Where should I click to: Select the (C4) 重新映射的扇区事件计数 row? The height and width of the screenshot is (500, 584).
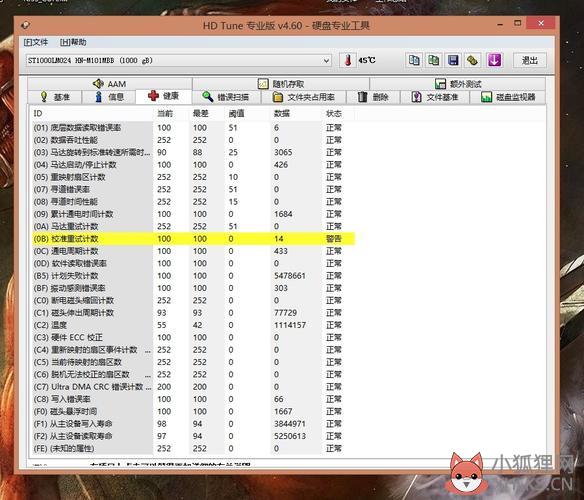(x=193, y=350)
